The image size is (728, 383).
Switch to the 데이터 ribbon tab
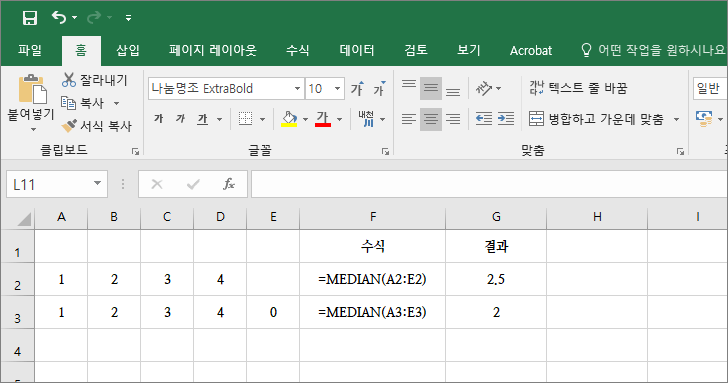click(x=357, y=50)
